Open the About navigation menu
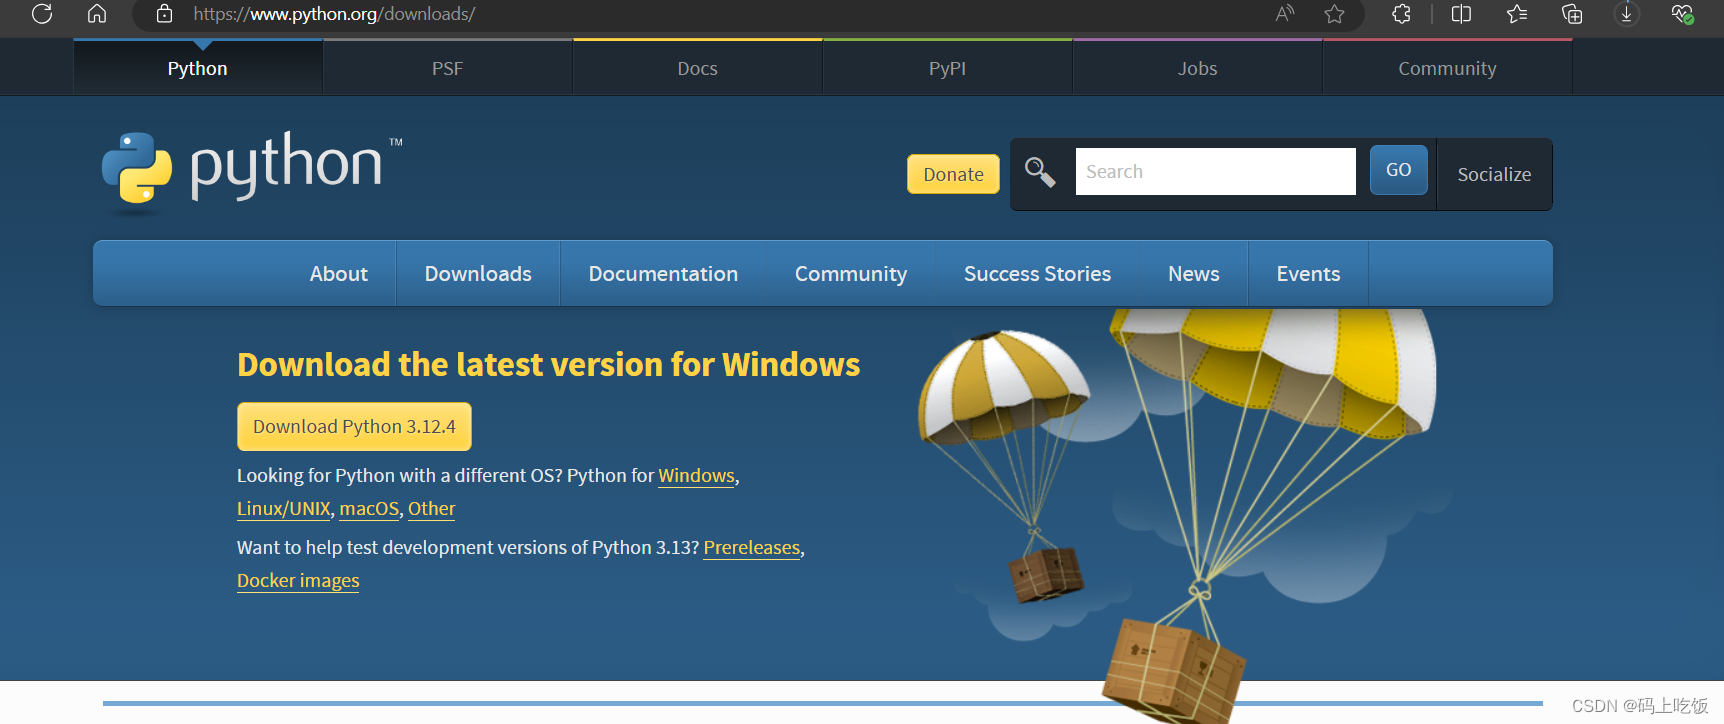 339,273
